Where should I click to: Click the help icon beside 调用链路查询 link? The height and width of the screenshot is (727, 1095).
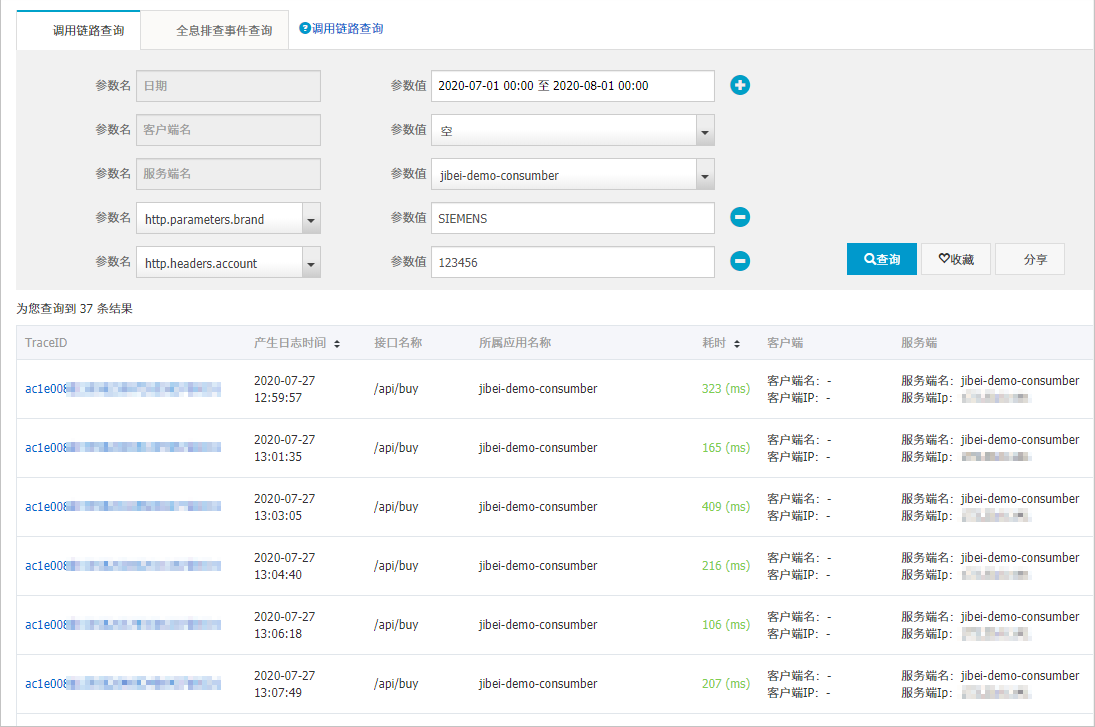[304, 28]
